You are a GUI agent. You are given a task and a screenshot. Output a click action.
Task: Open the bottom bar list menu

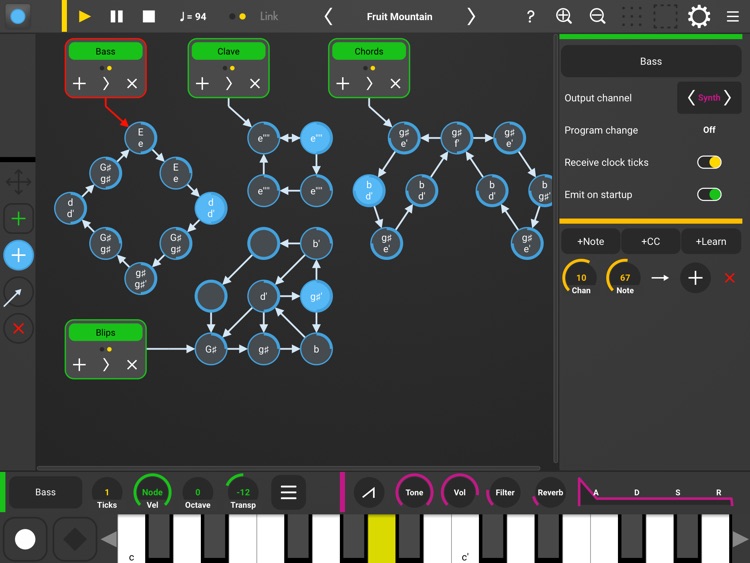pos(288,492)
